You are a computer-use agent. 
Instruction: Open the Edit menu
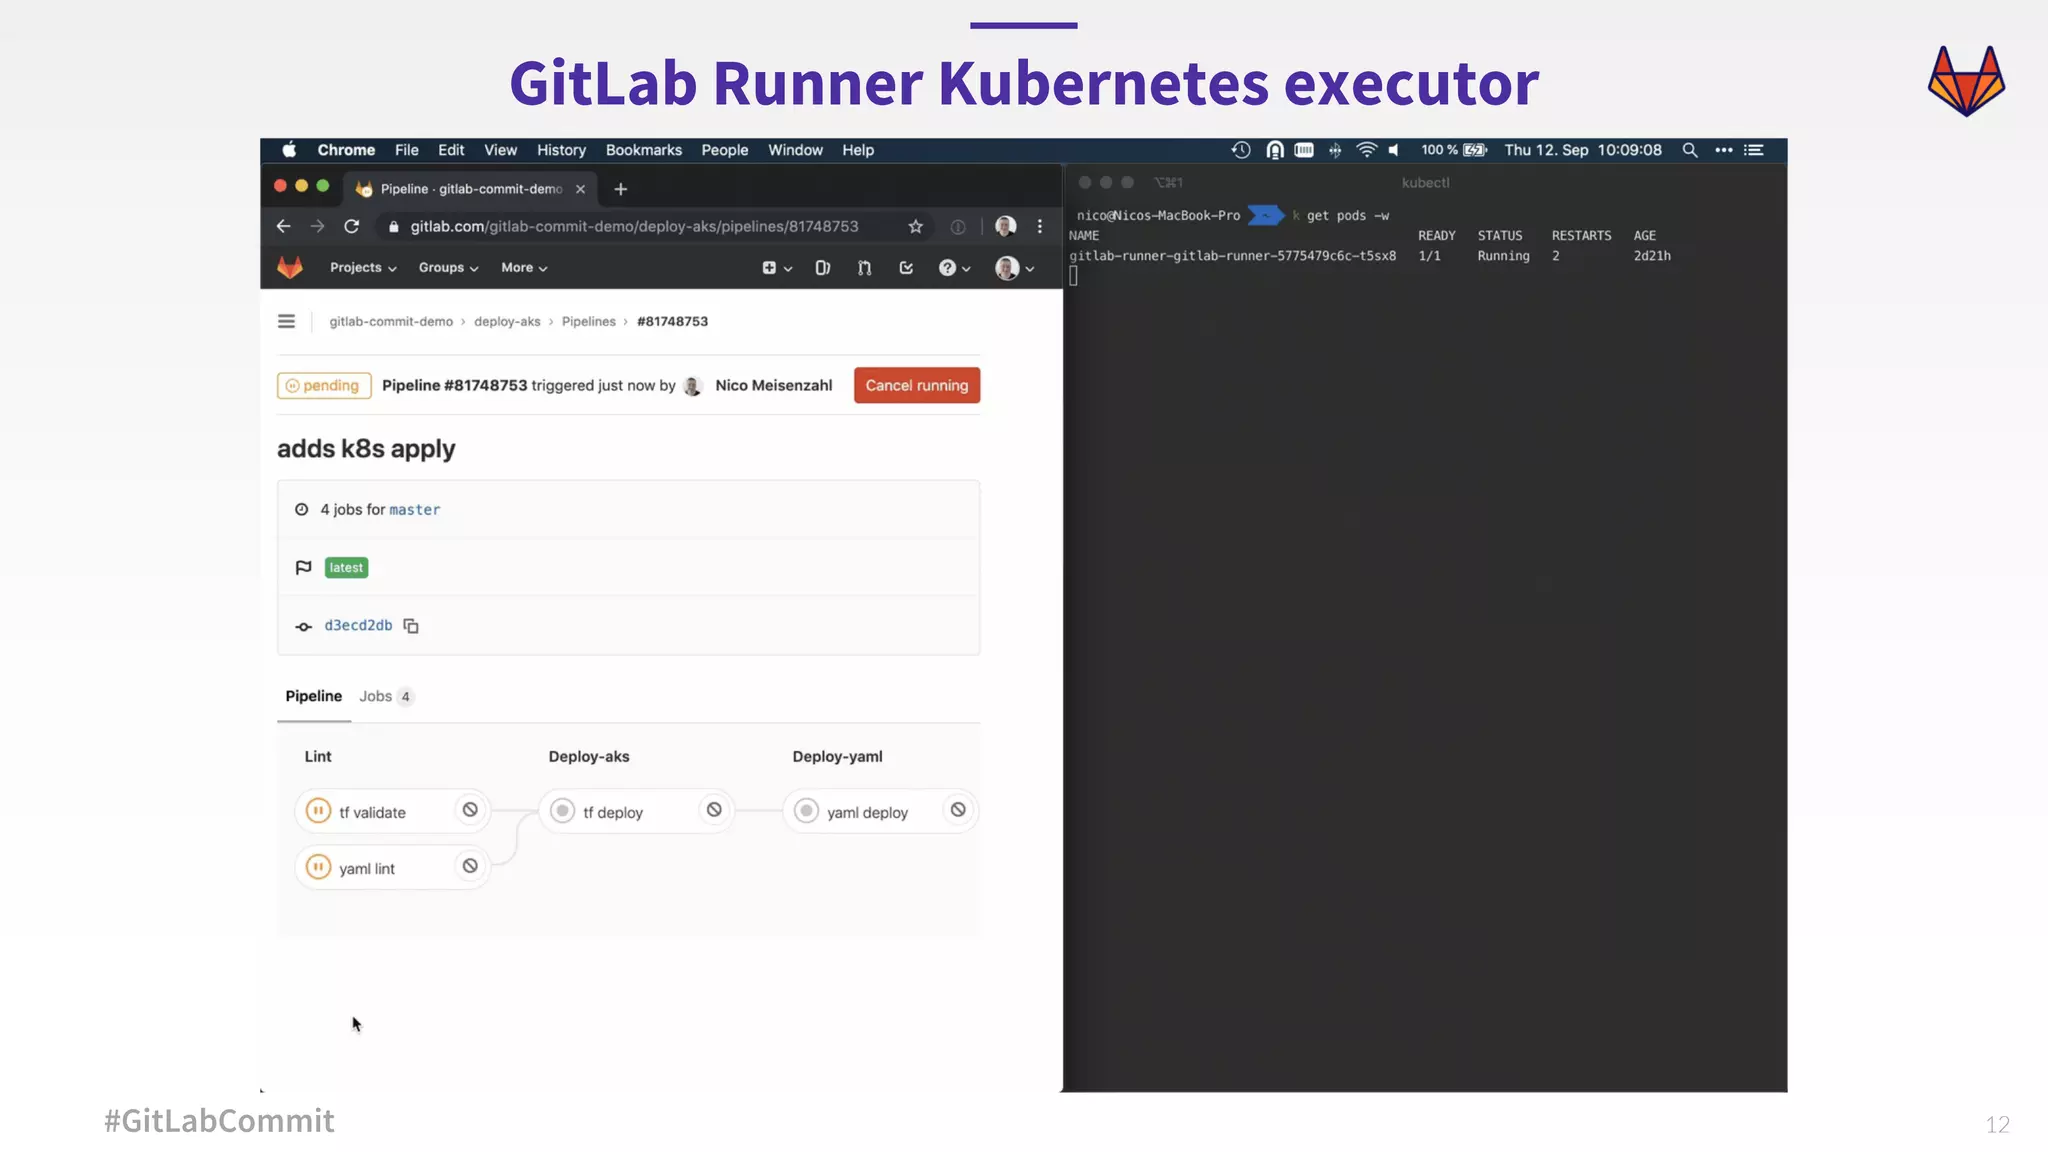[x=451, y=150]
